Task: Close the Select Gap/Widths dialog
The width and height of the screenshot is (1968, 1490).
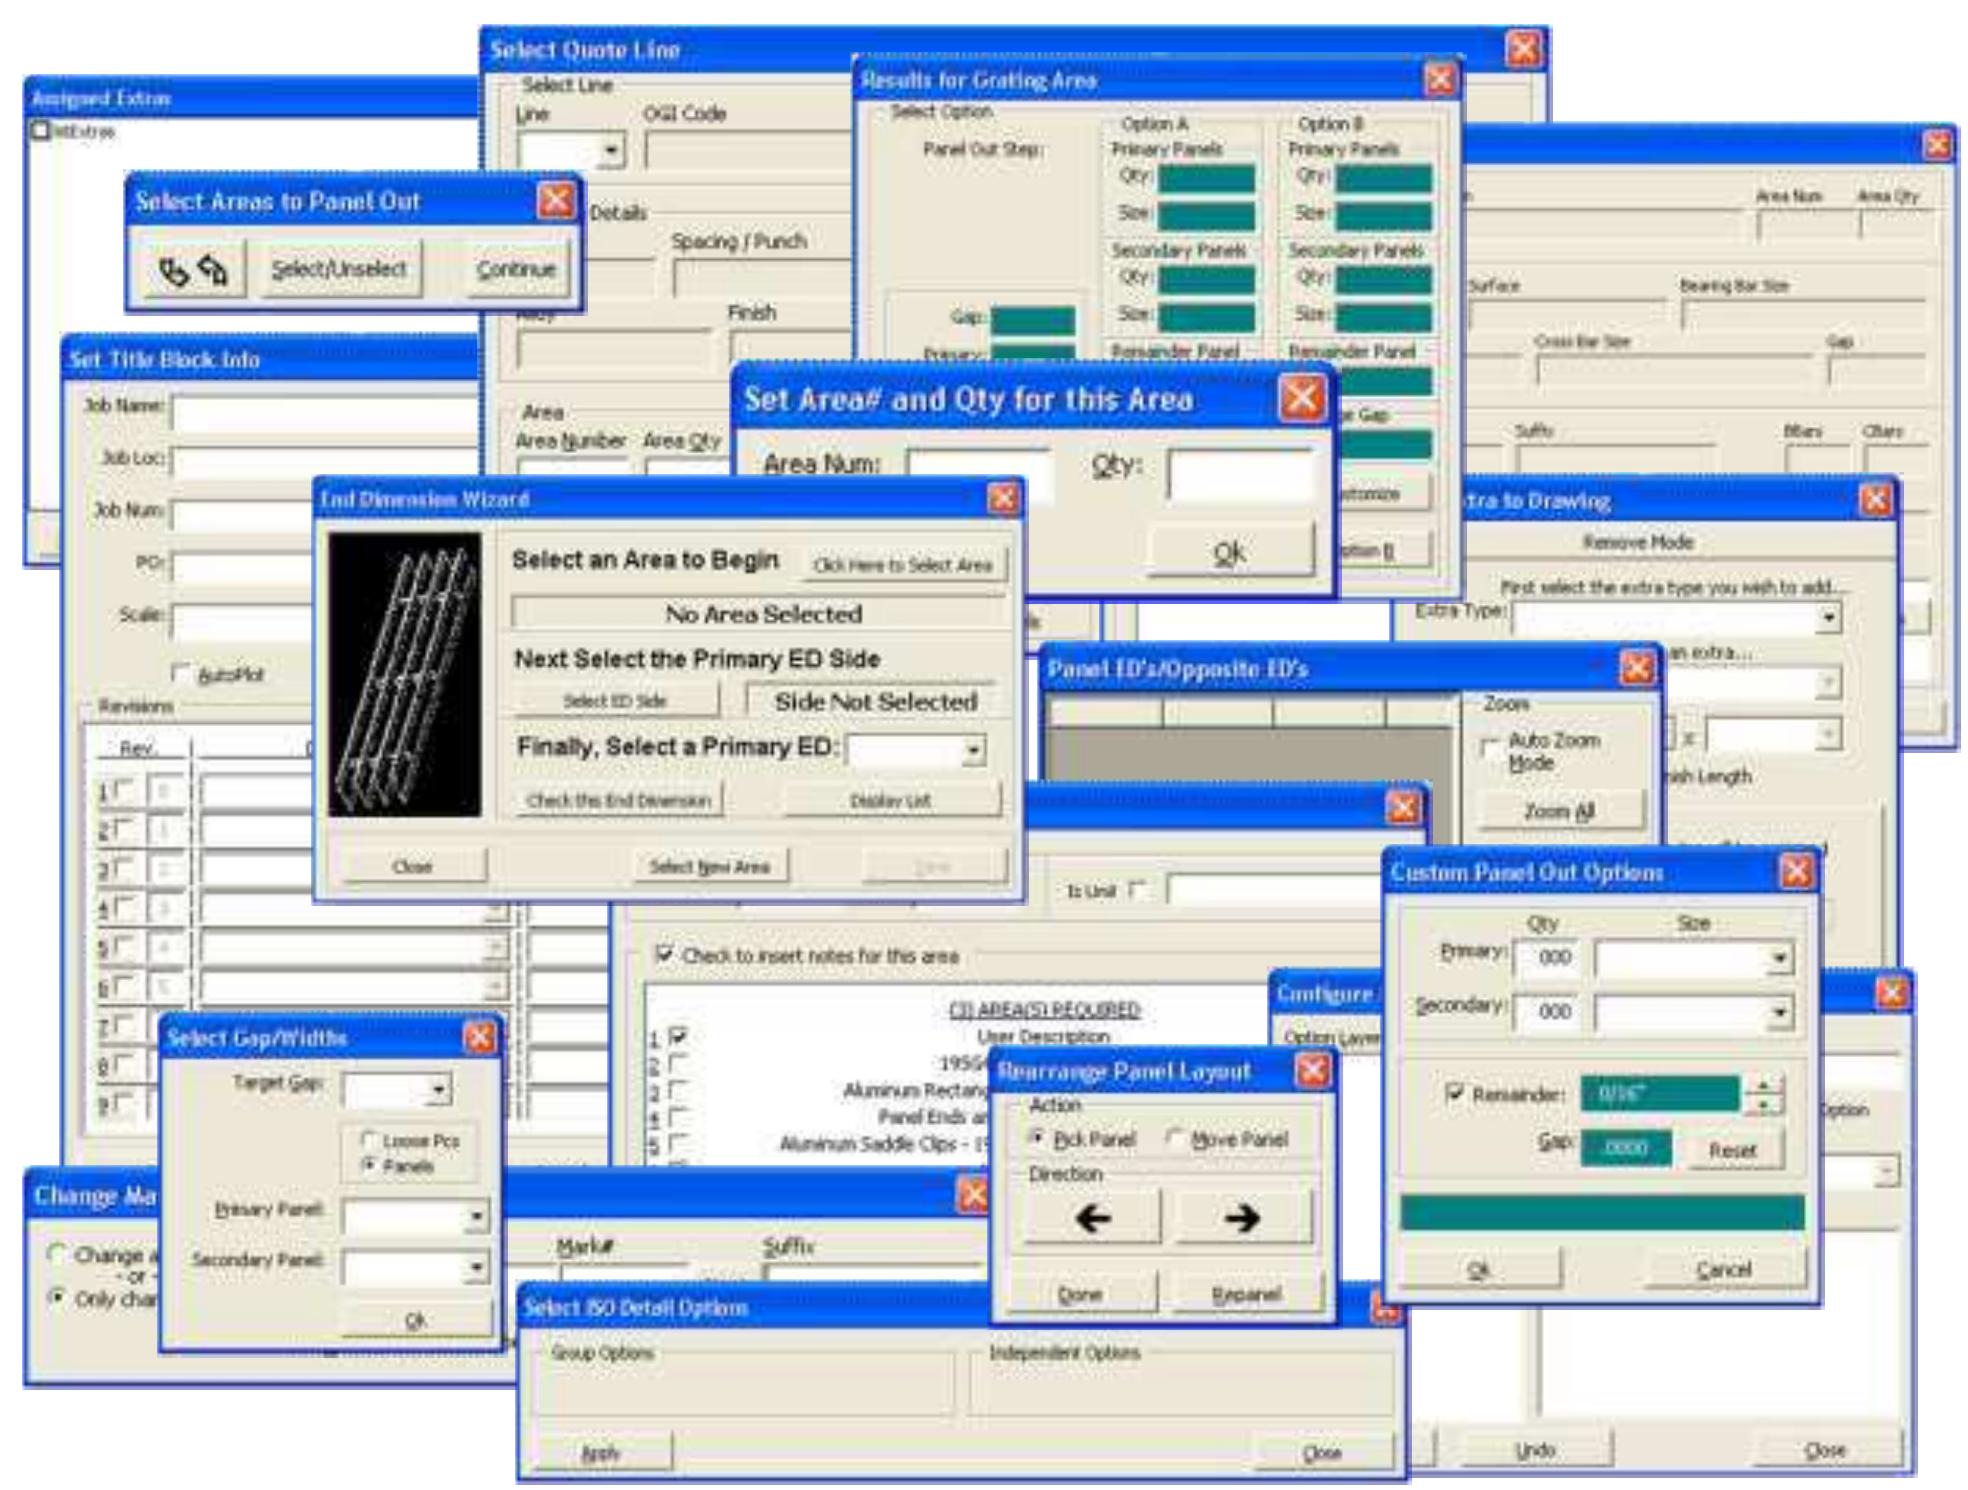Action: tap(479, 1037)
